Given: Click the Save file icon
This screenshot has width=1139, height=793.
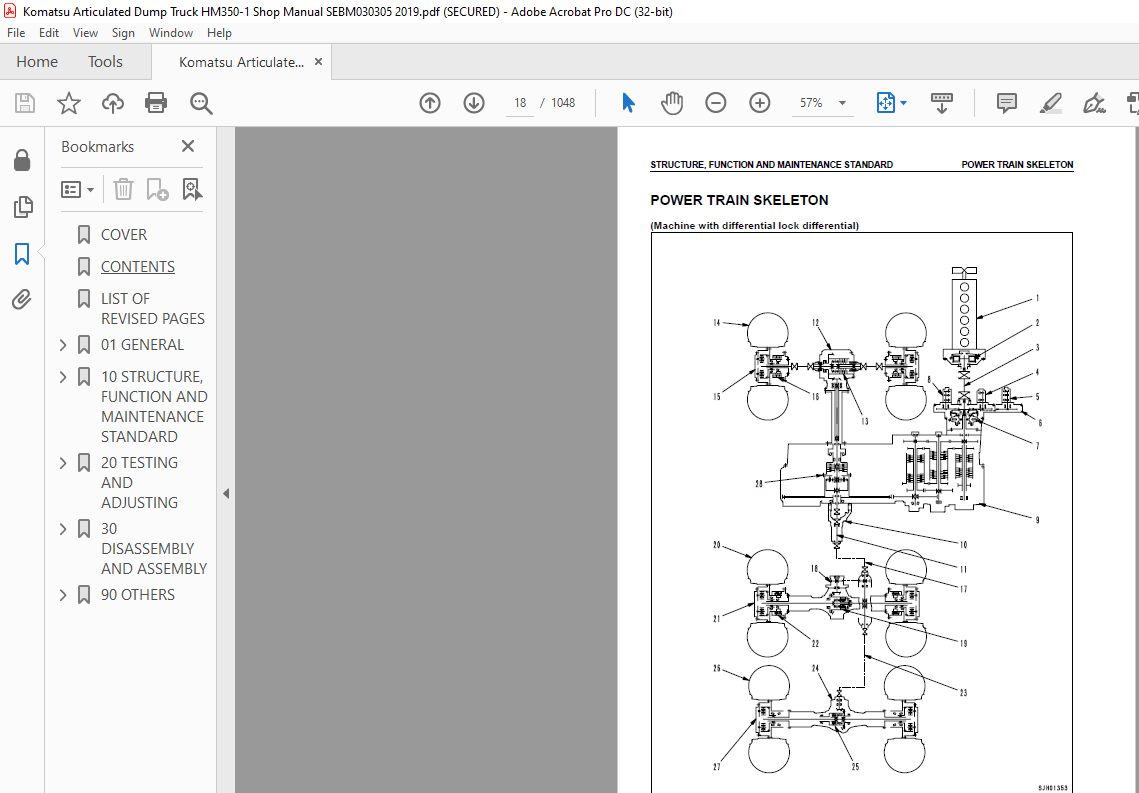Looking at the screenshot, I should pos(25,103).
